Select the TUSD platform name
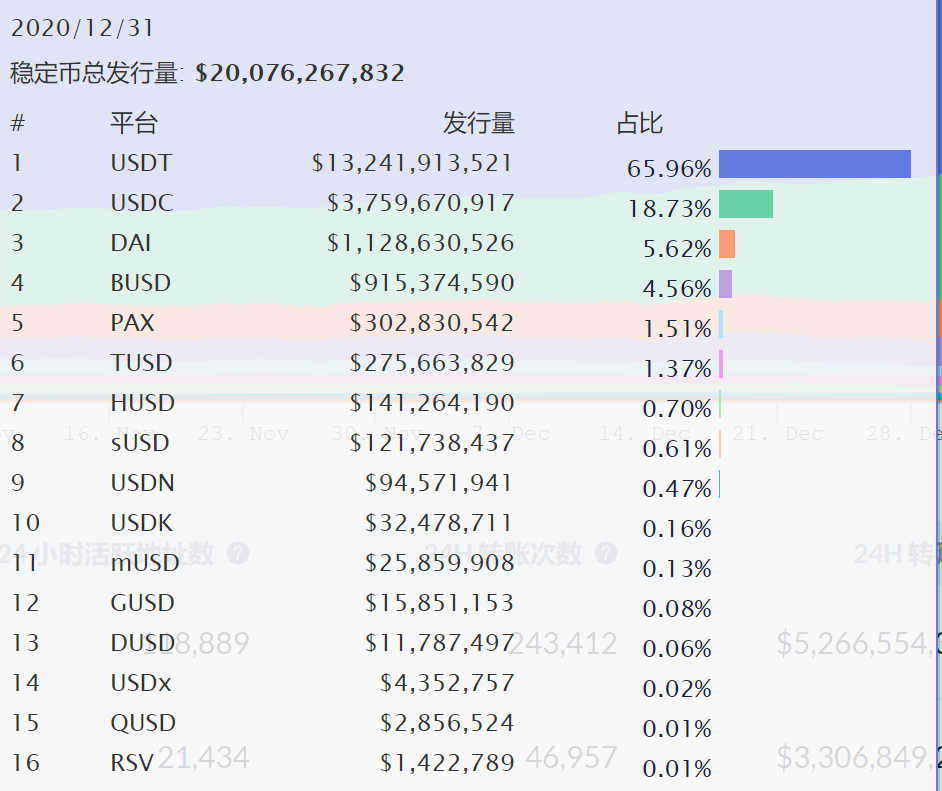 (141, 363)
